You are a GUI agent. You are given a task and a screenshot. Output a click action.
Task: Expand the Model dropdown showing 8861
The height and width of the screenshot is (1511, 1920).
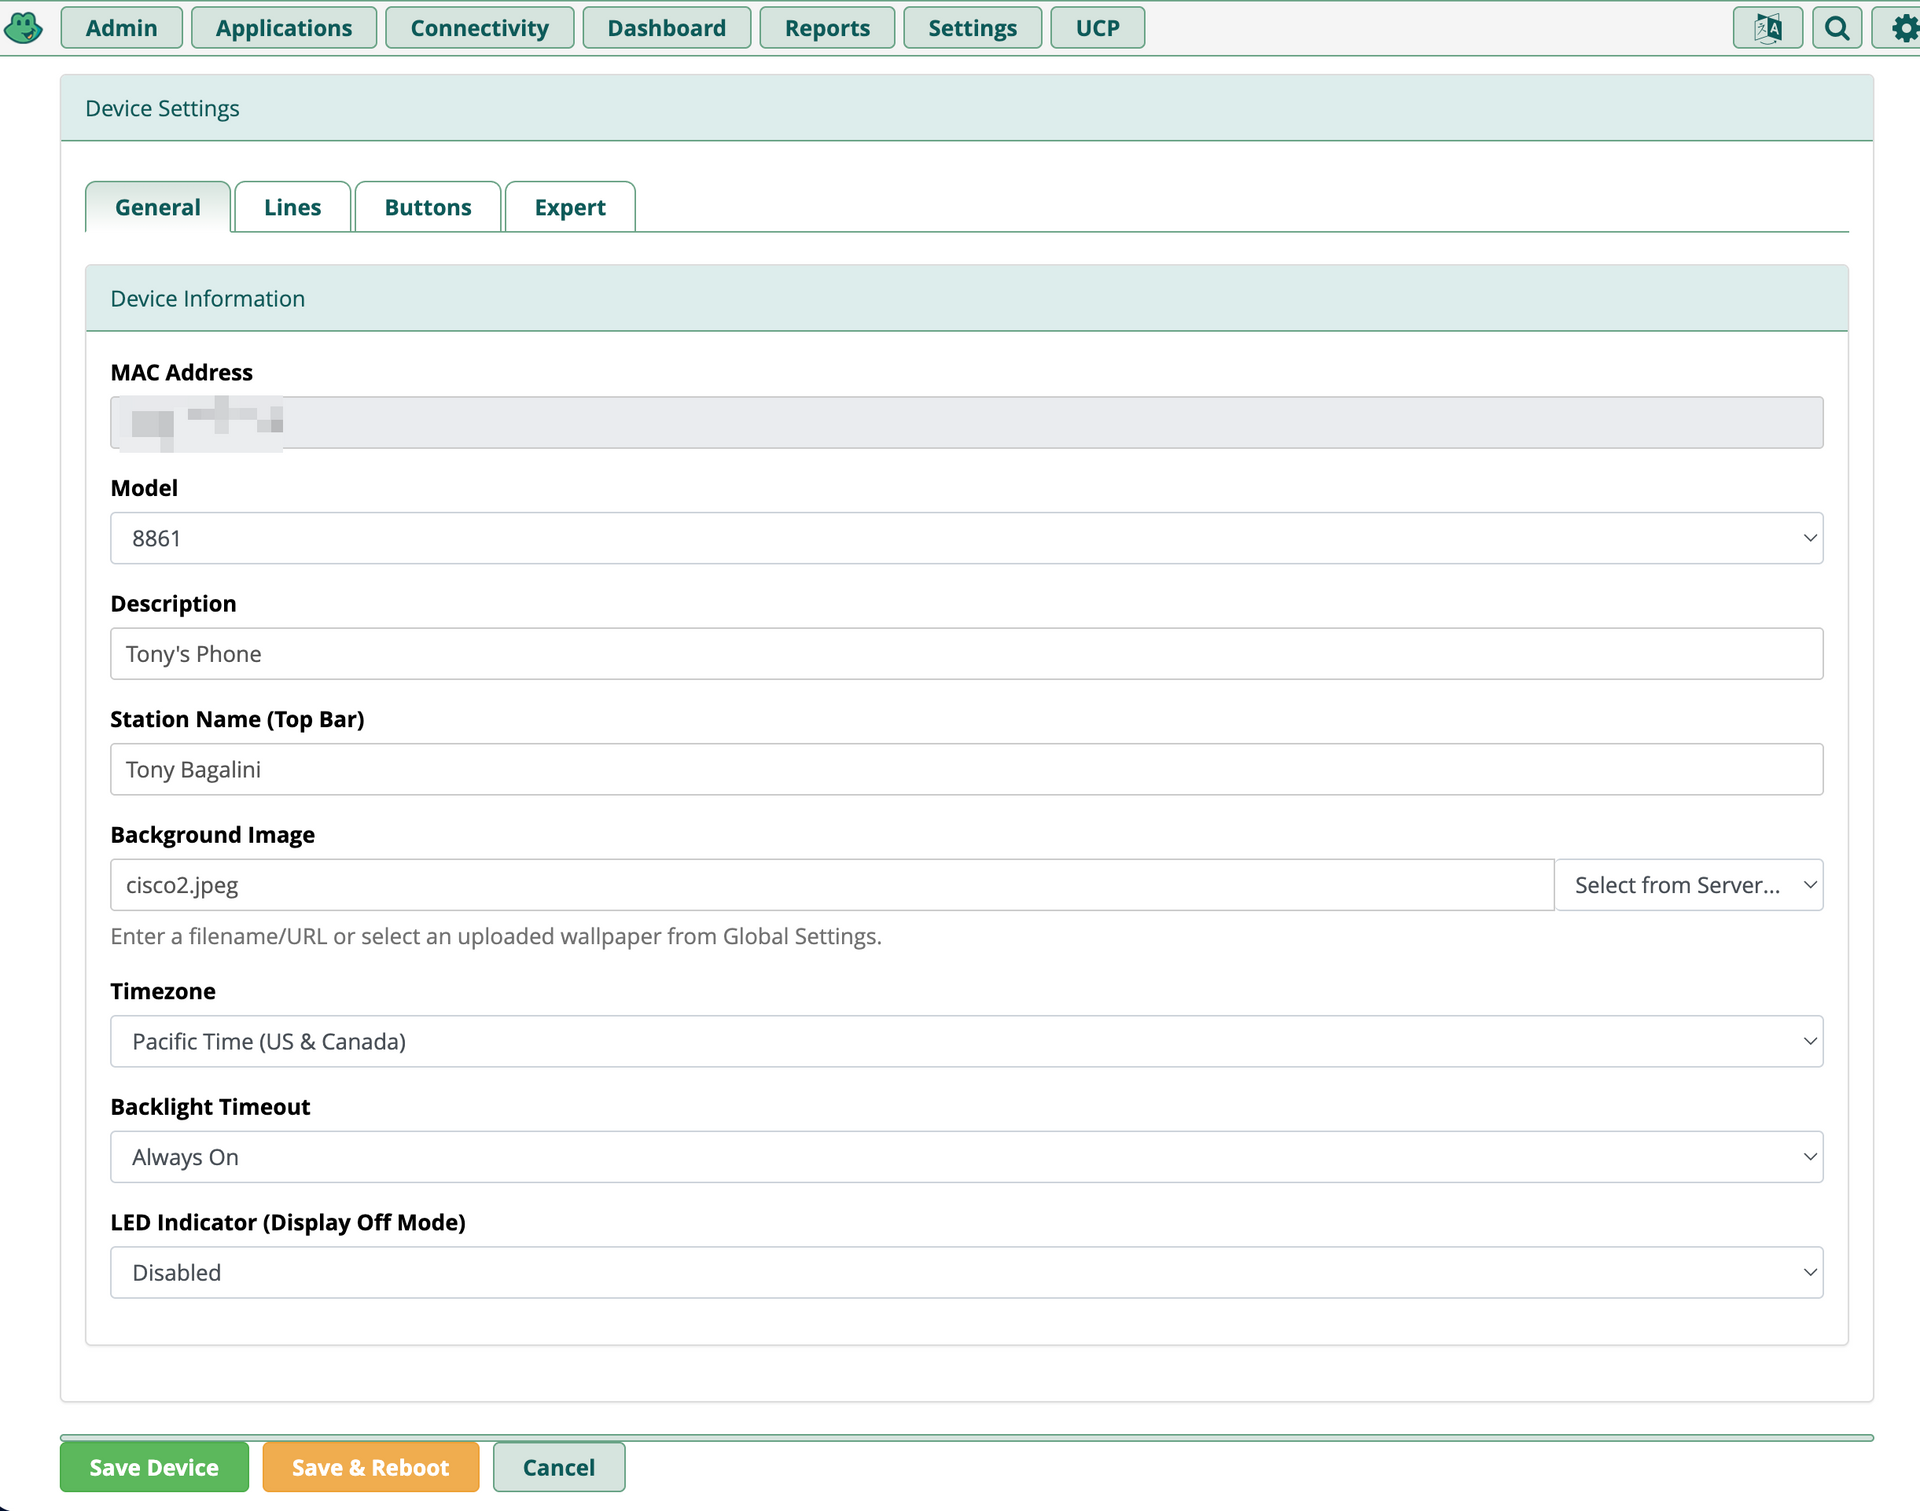tap(966, 538)
